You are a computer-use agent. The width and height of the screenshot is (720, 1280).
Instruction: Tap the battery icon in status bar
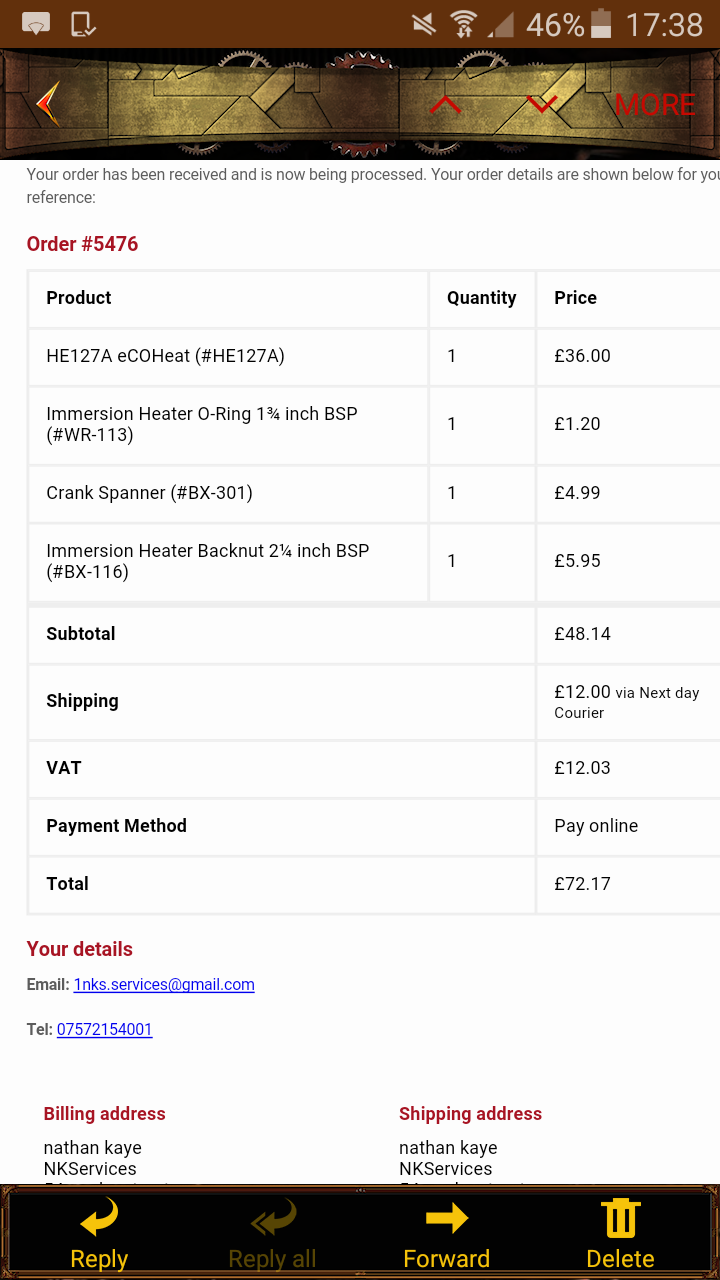coord(601,23)
